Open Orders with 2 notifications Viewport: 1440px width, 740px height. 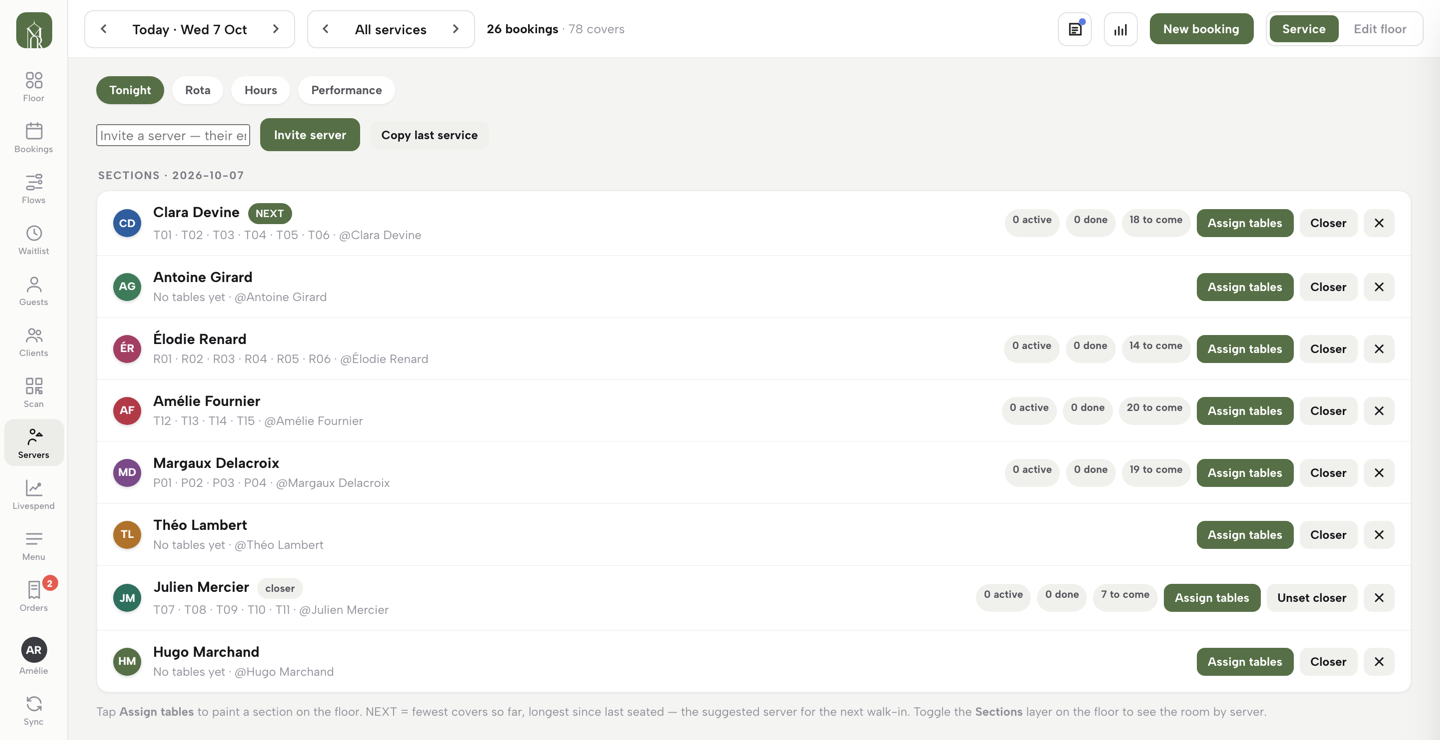tap(34, 596)
